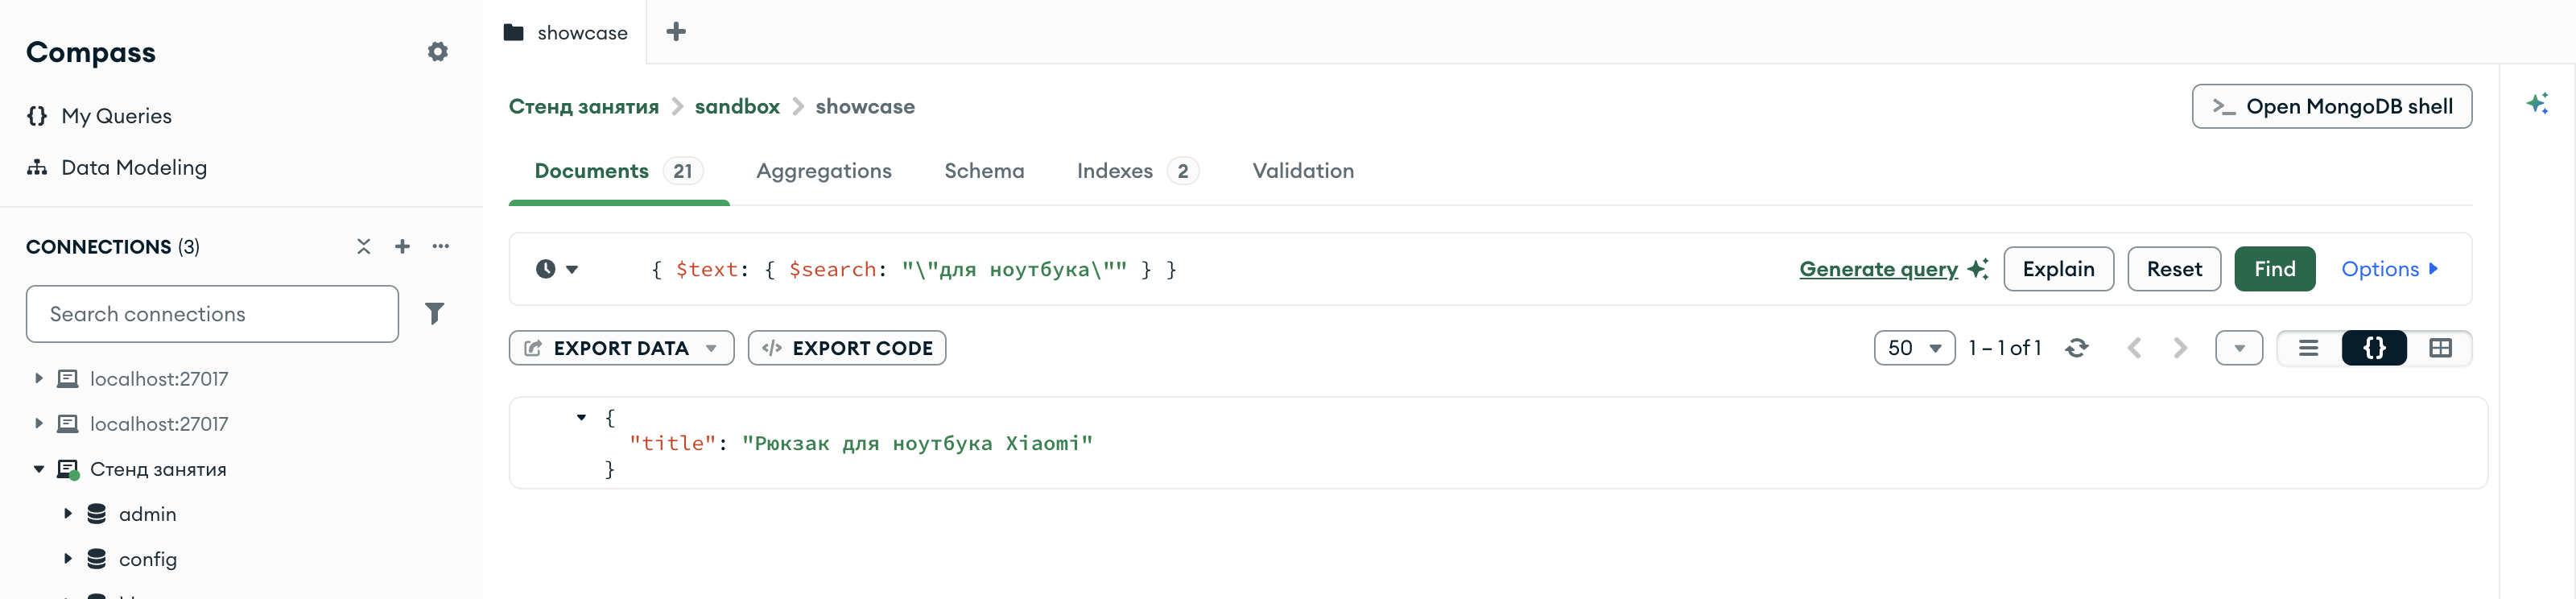The height and width of the screenshot is (599, 2576).
Task: Switch to Aggregations tab
Action: point(823,171)
